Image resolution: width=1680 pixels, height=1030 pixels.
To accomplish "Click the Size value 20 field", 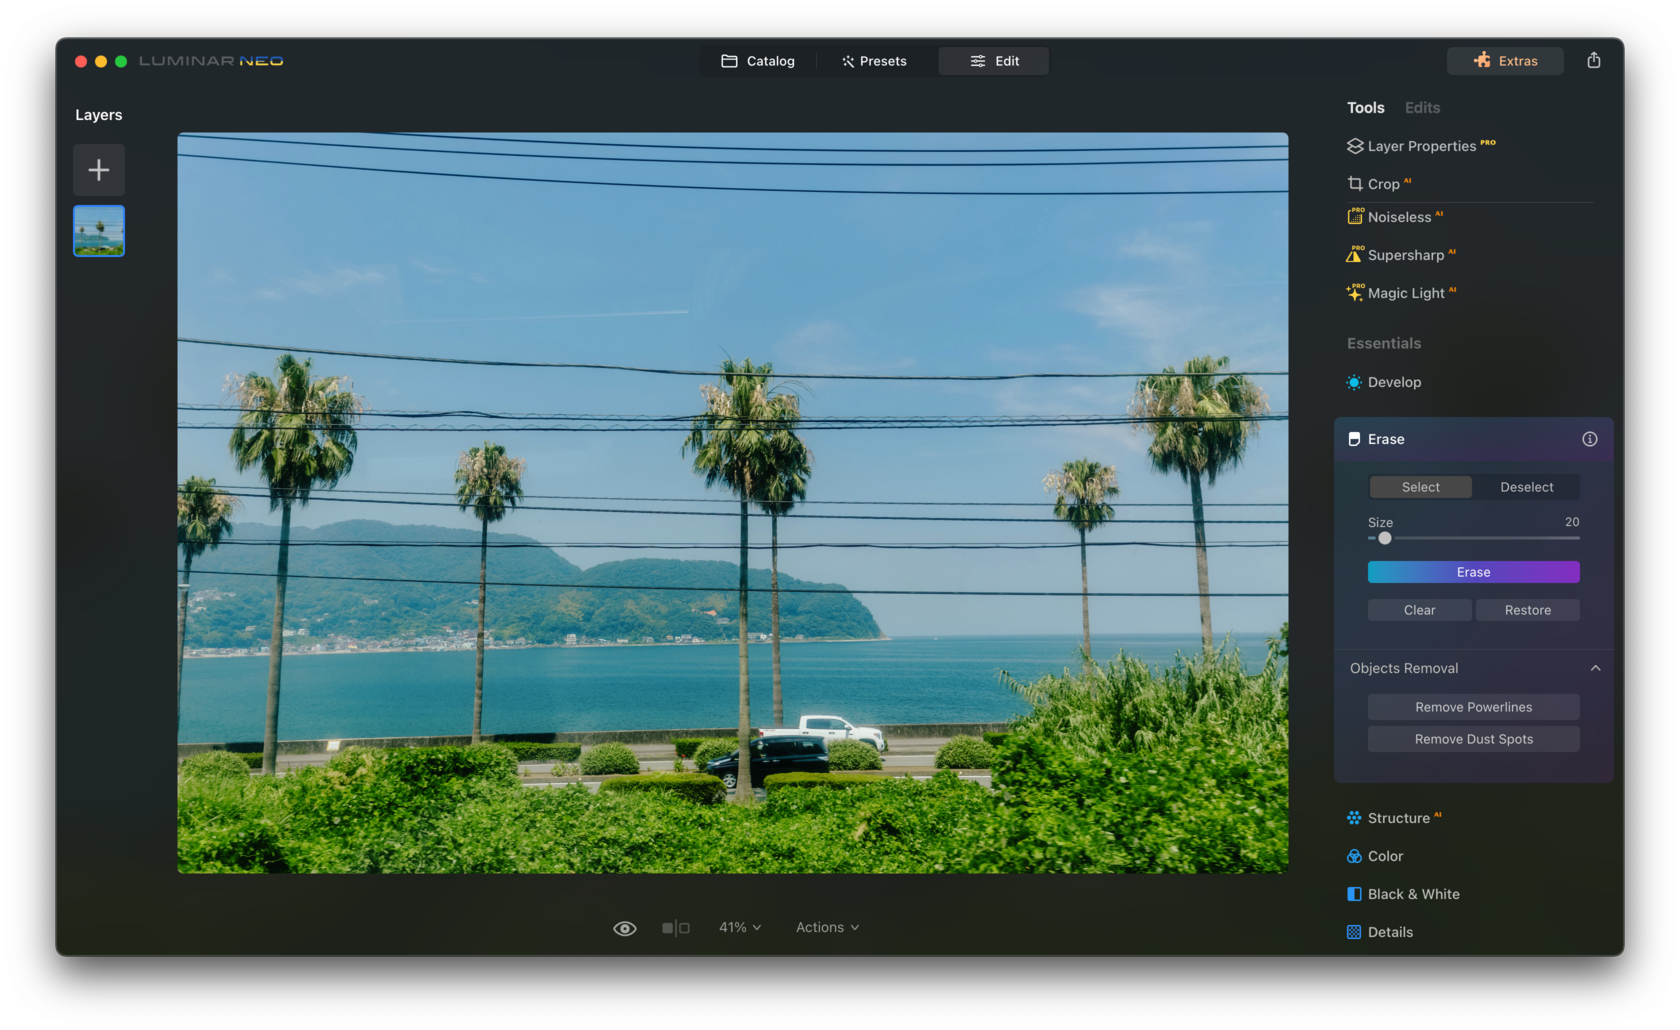I will click(1572, 522).
